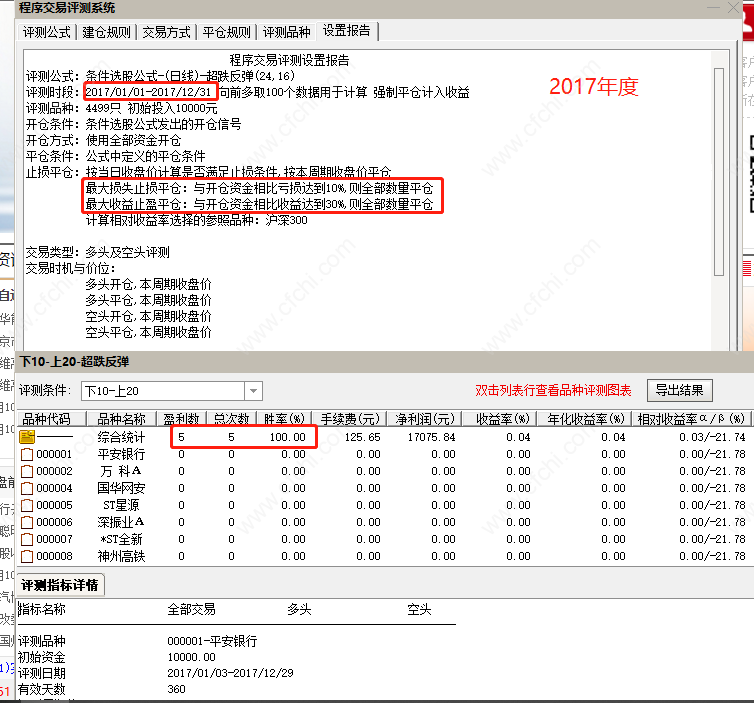This screenshot has height=703, width=754.
Task: Open the 评测指标详情 tab
Action: coord(60,585)
